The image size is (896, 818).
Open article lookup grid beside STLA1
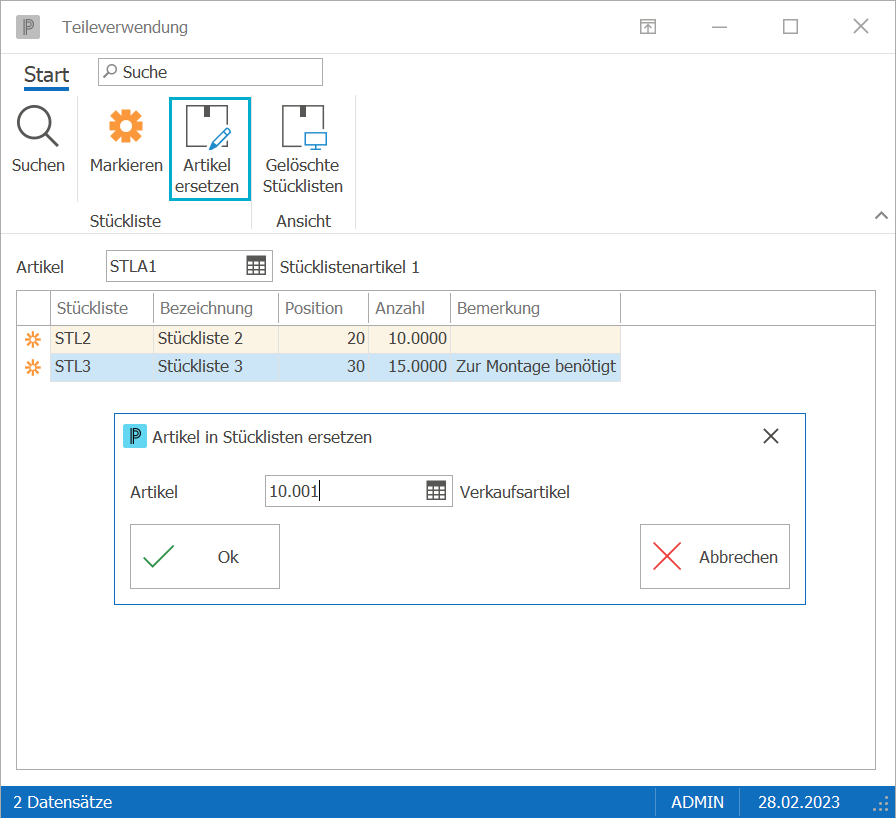pos(256,266)
